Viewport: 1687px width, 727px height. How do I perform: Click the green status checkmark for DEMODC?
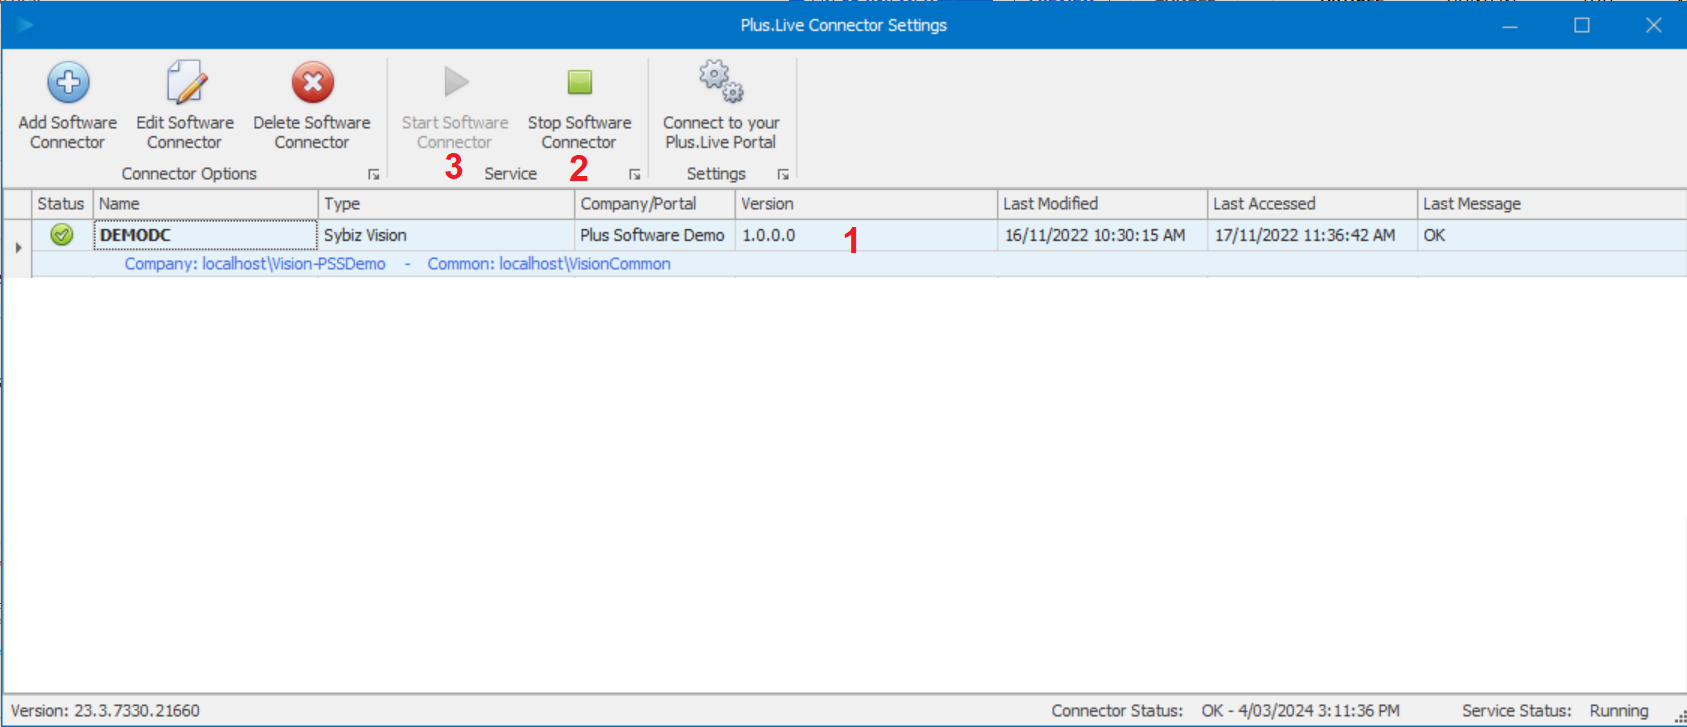coord(62,235)
